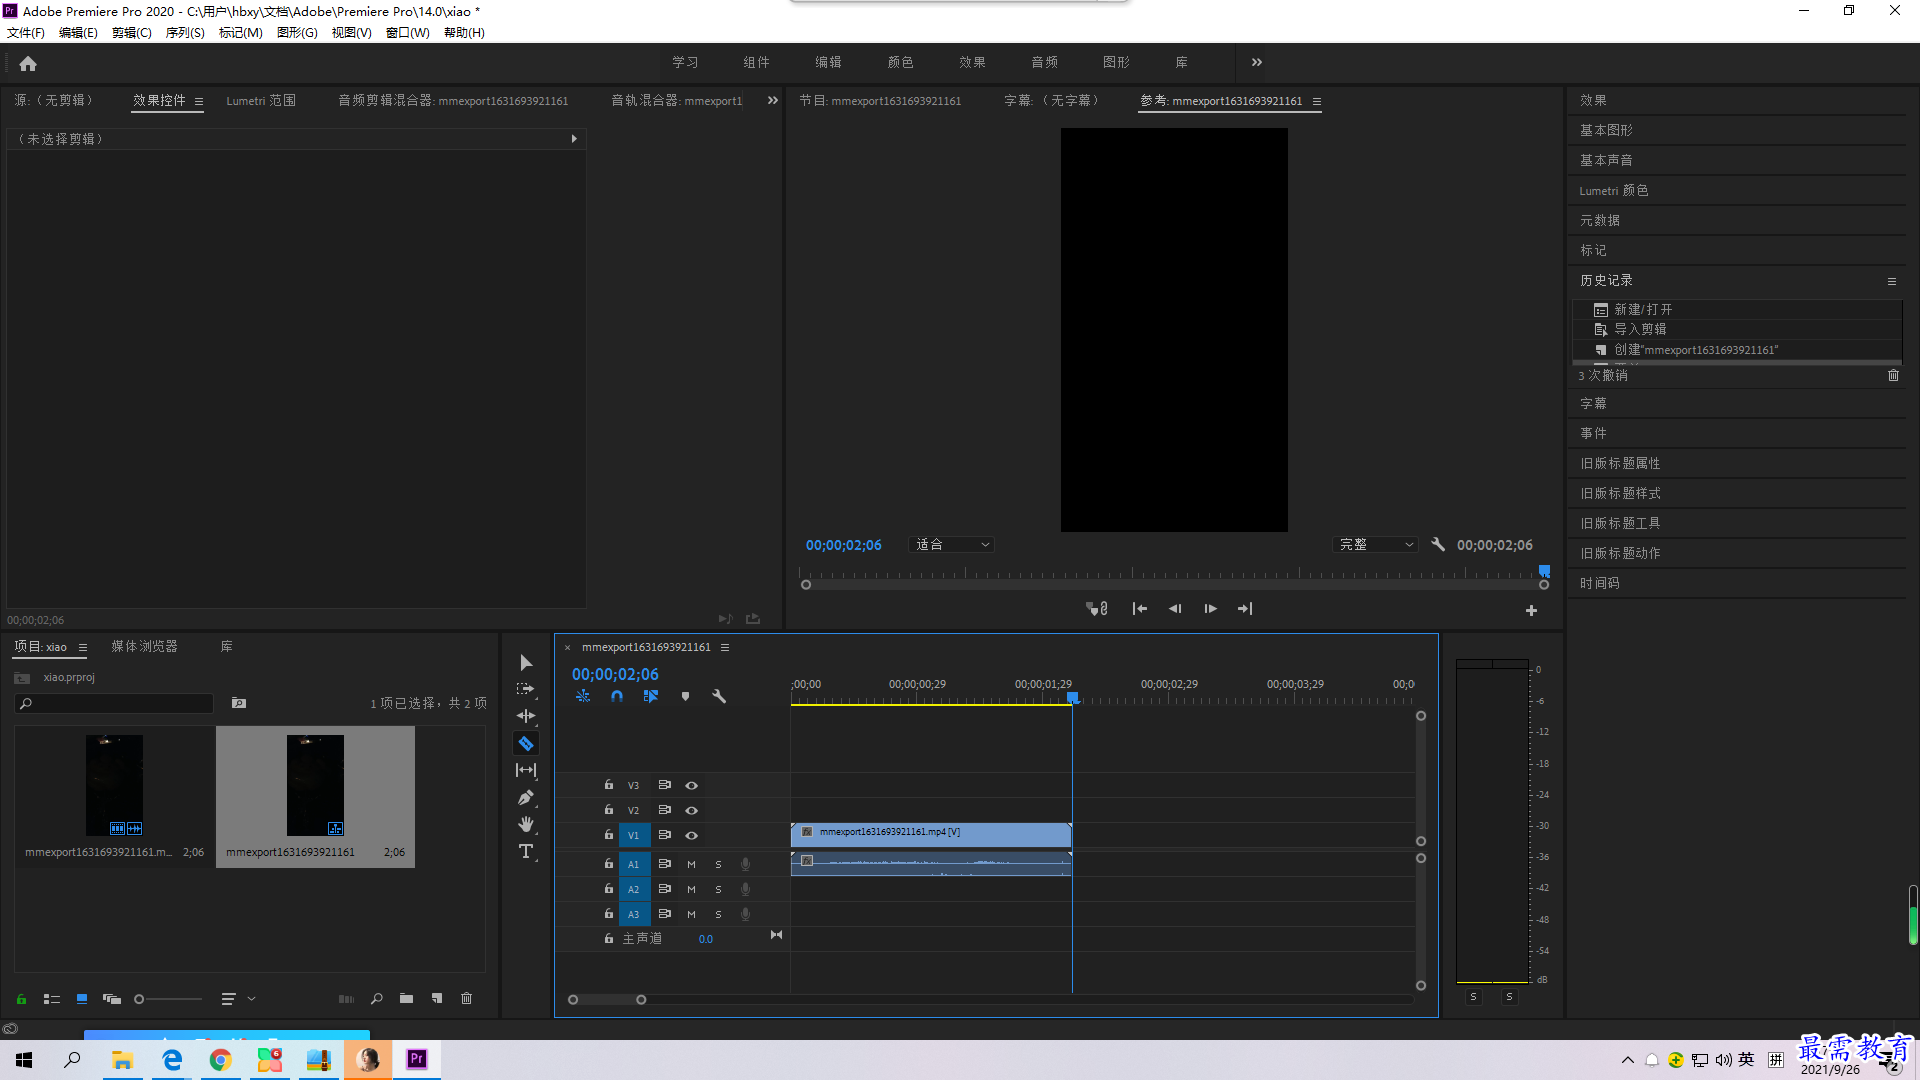Step forward one frame

[1210, 608]
